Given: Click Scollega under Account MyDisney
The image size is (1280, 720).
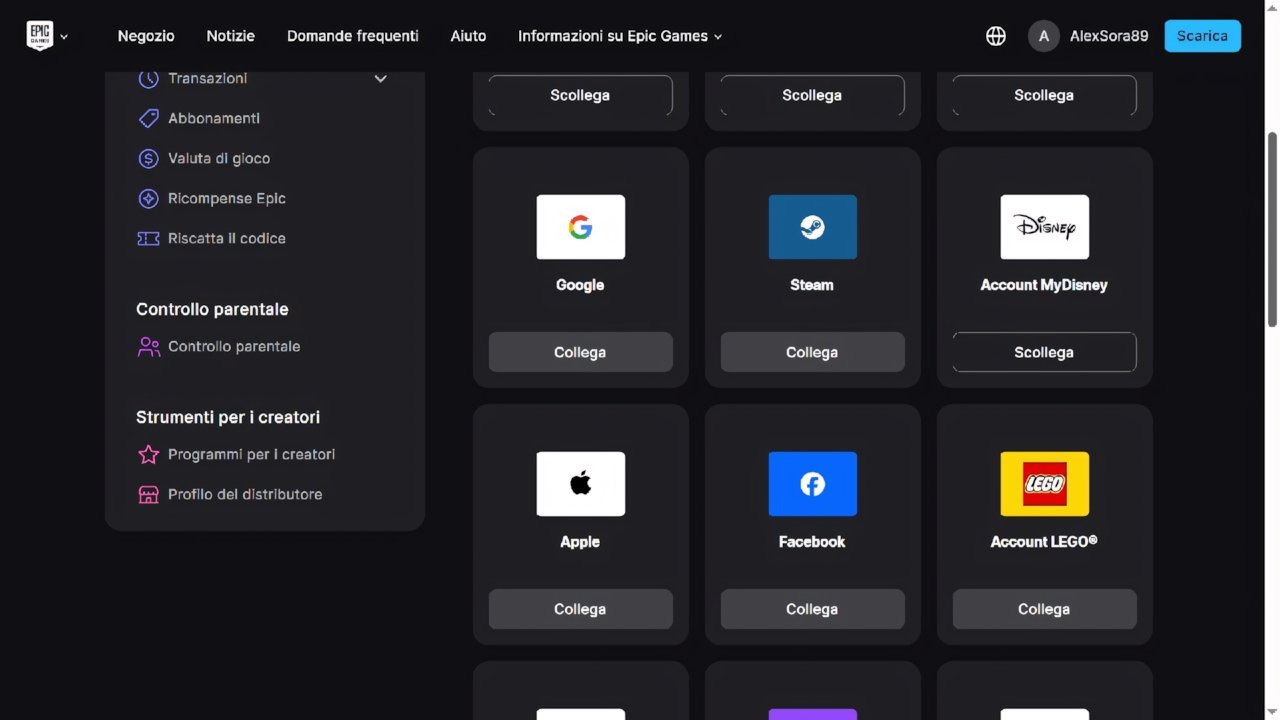Looking at the screenshot, I should click(1044, 352).
